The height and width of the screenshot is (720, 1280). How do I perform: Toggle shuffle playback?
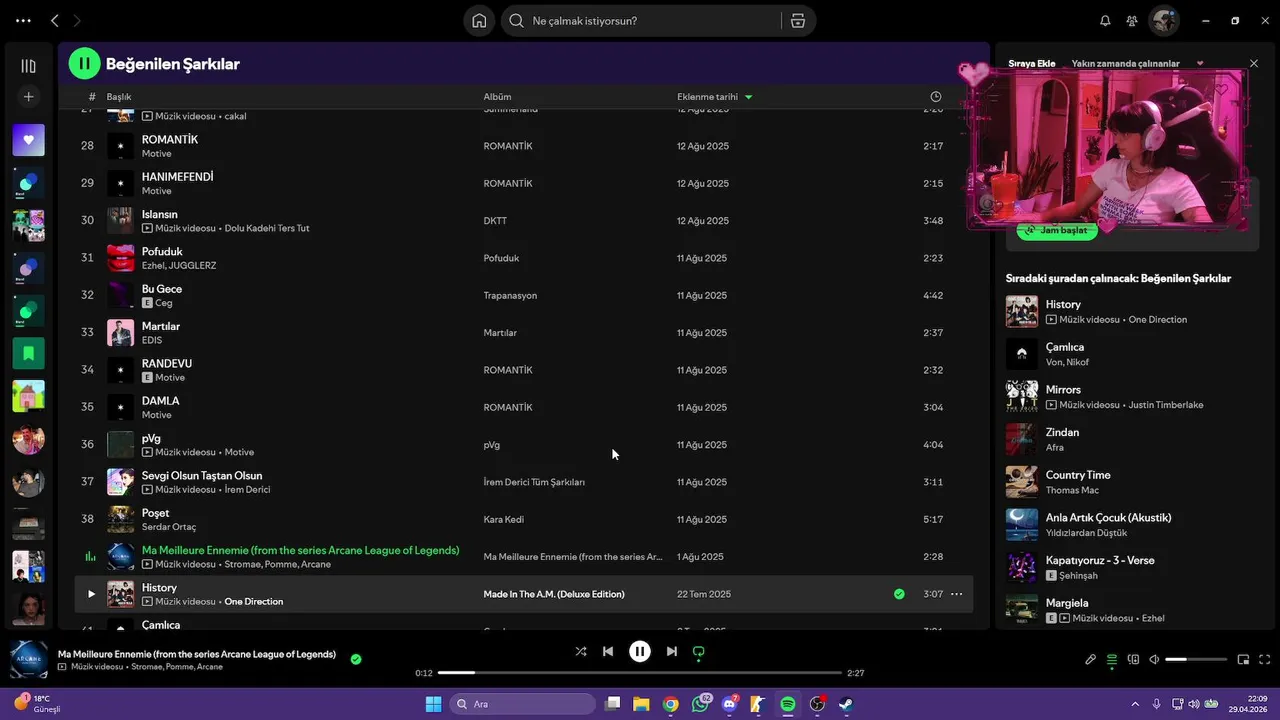point(581,651)
